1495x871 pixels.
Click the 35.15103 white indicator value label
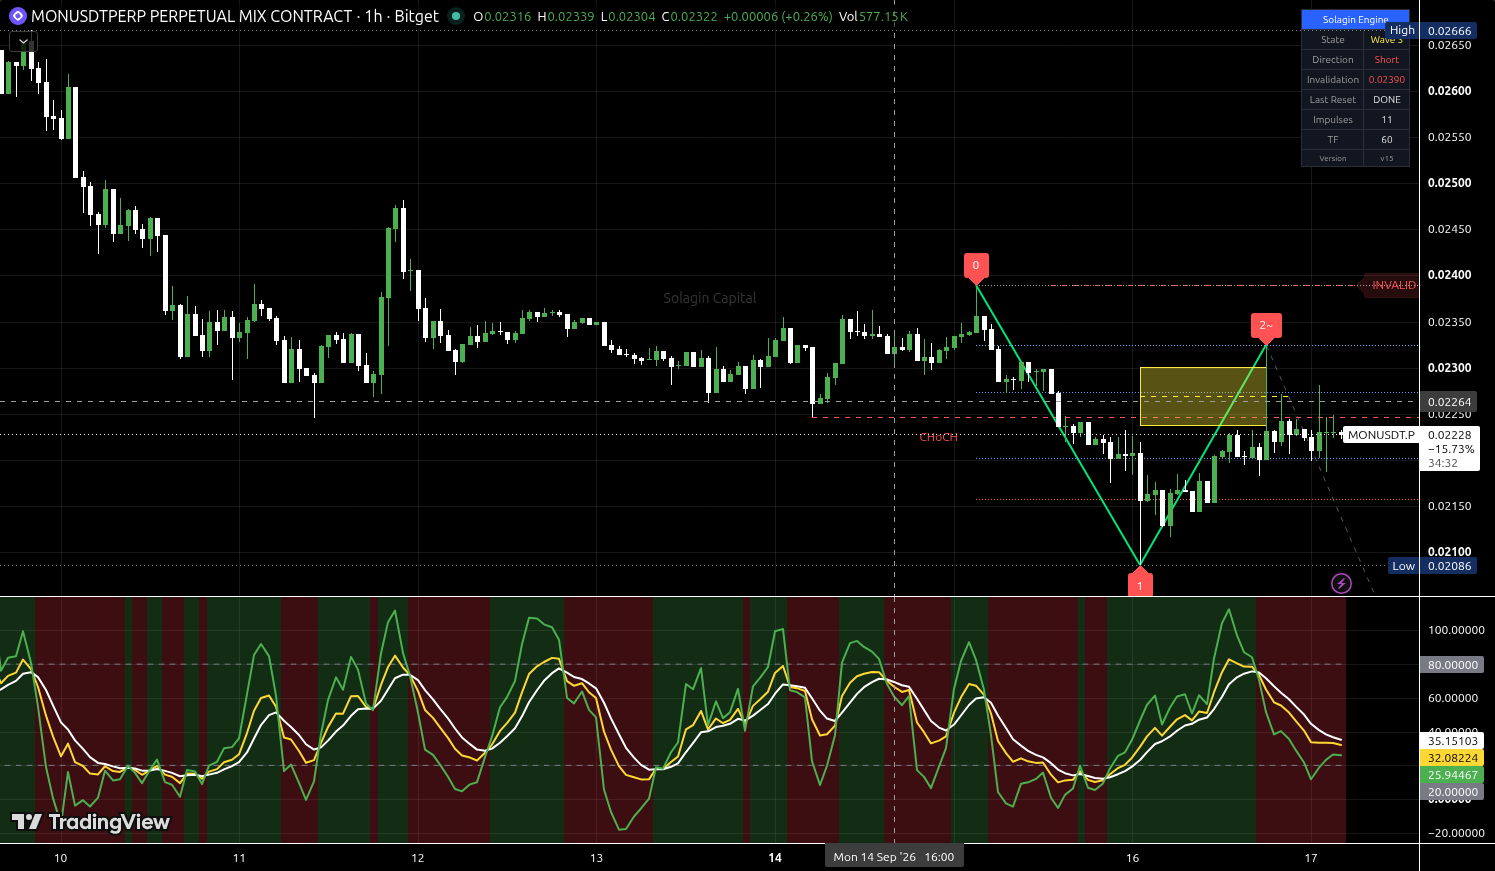point(1452,741)
